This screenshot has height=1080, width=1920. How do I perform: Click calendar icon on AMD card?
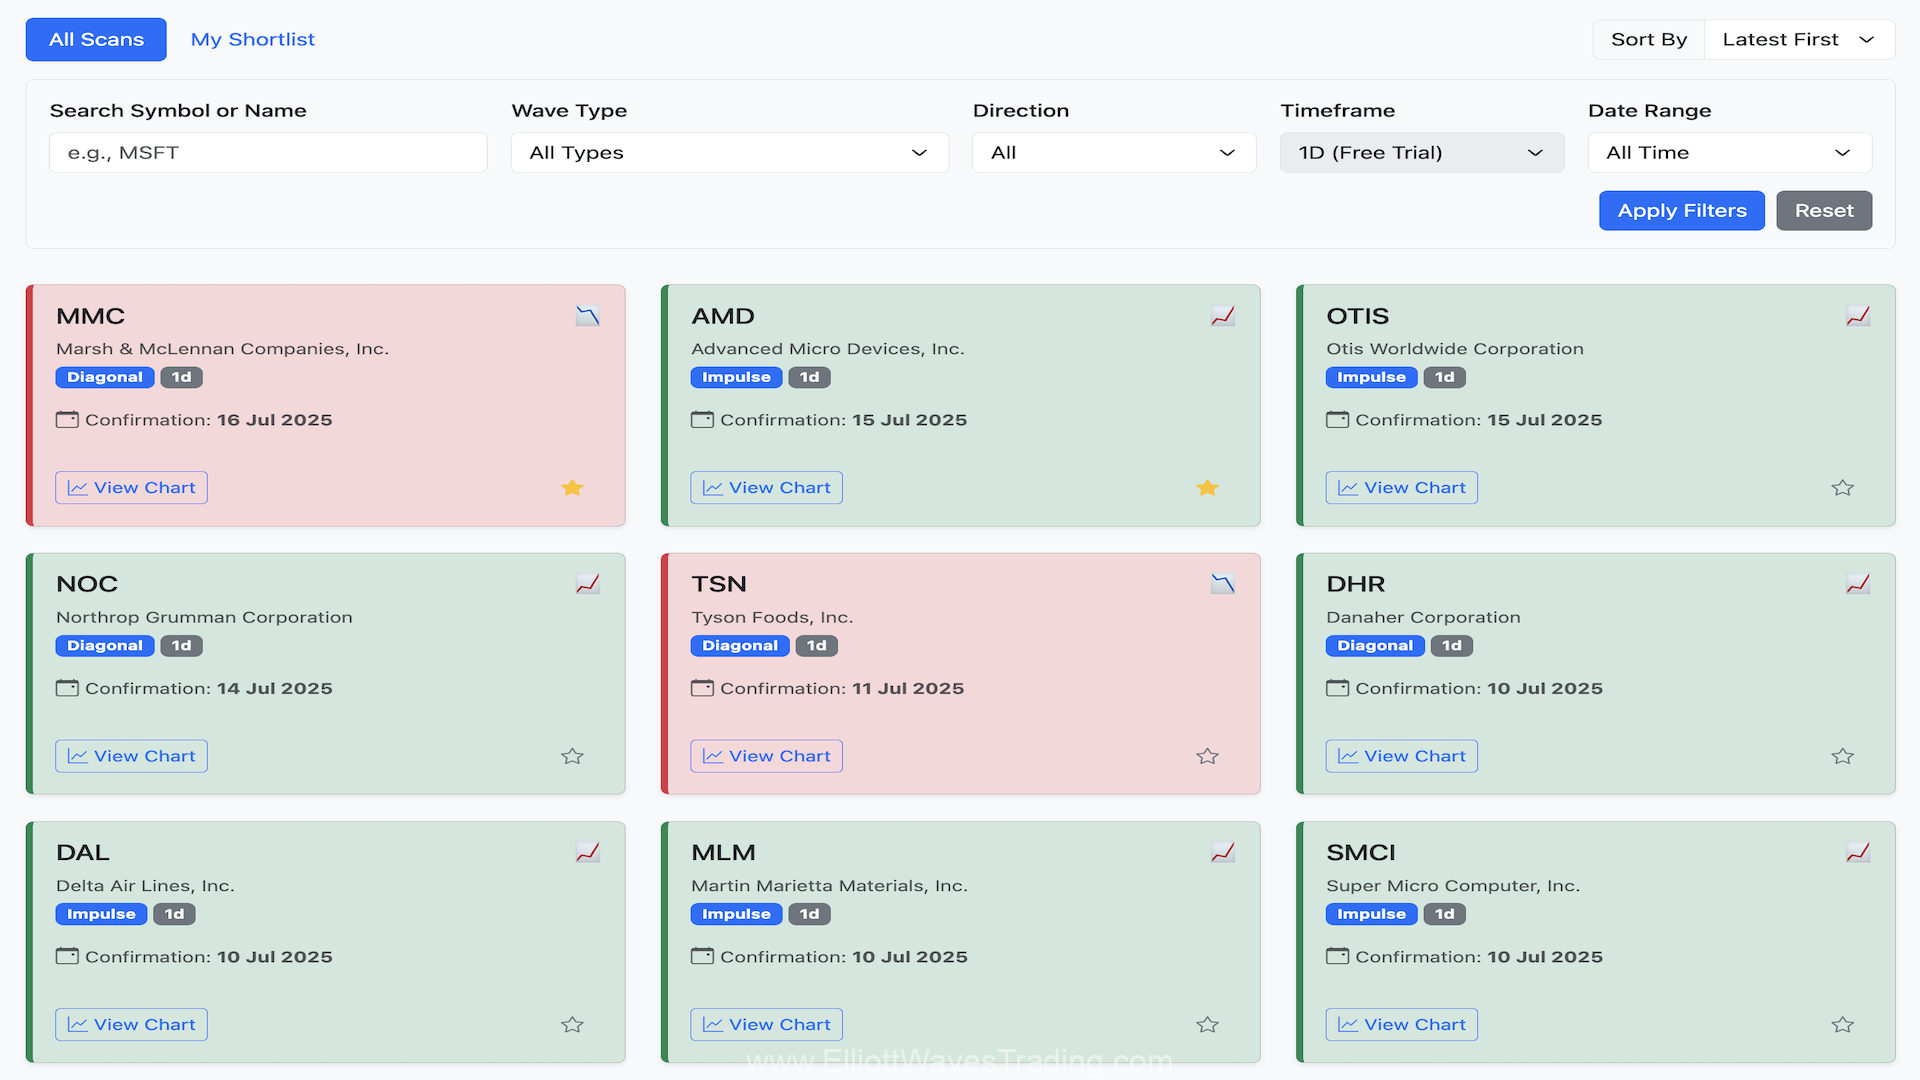(702, 420)
